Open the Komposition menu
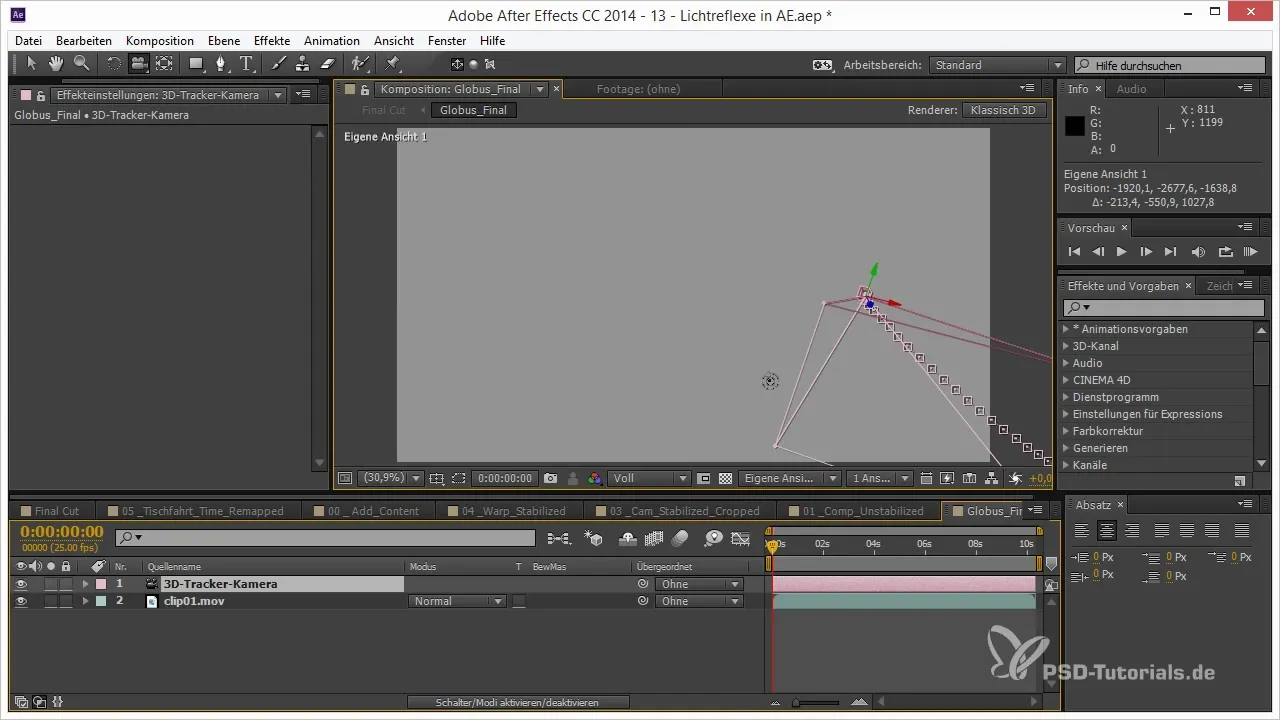Viewport: 1280px width, 720px height. click(160, 41)
